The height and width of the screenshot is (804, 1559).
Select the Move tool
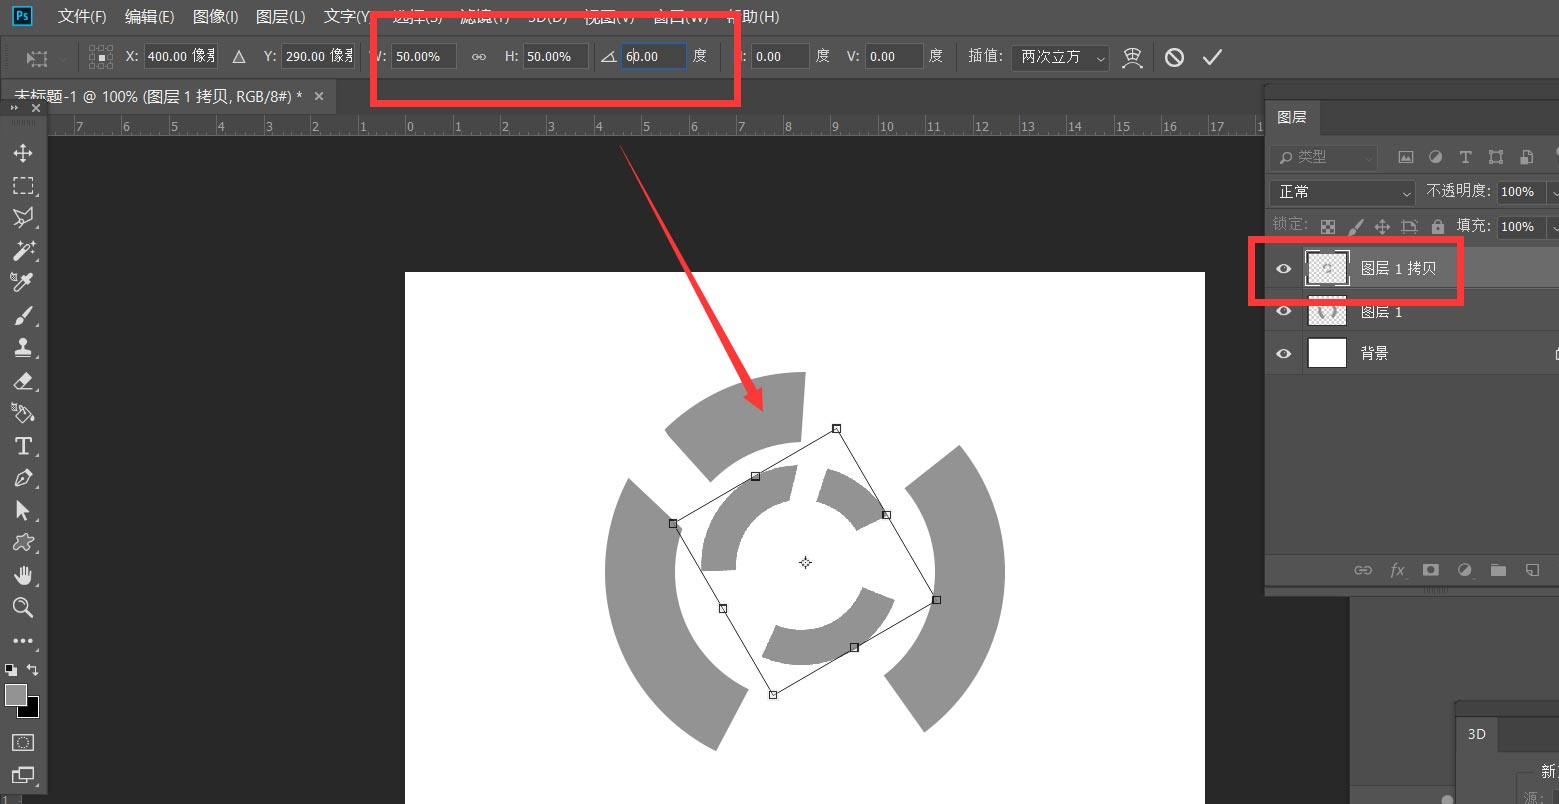(23, 153)
